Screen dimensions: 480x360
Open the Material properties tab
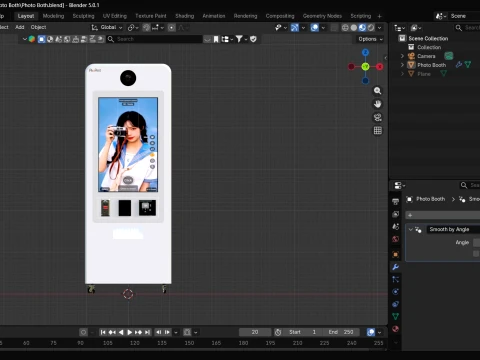396,329
